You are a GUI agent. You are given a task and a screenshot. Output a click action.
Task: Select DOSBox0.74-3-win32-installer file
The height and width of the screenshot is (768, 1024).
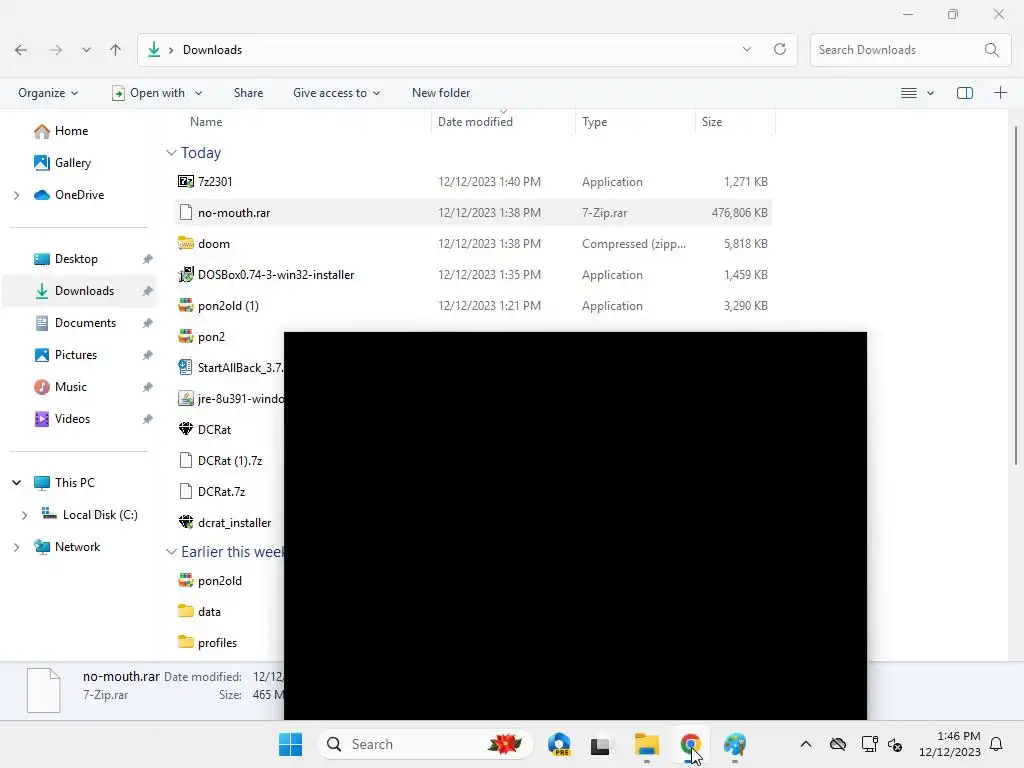point(473,275)
